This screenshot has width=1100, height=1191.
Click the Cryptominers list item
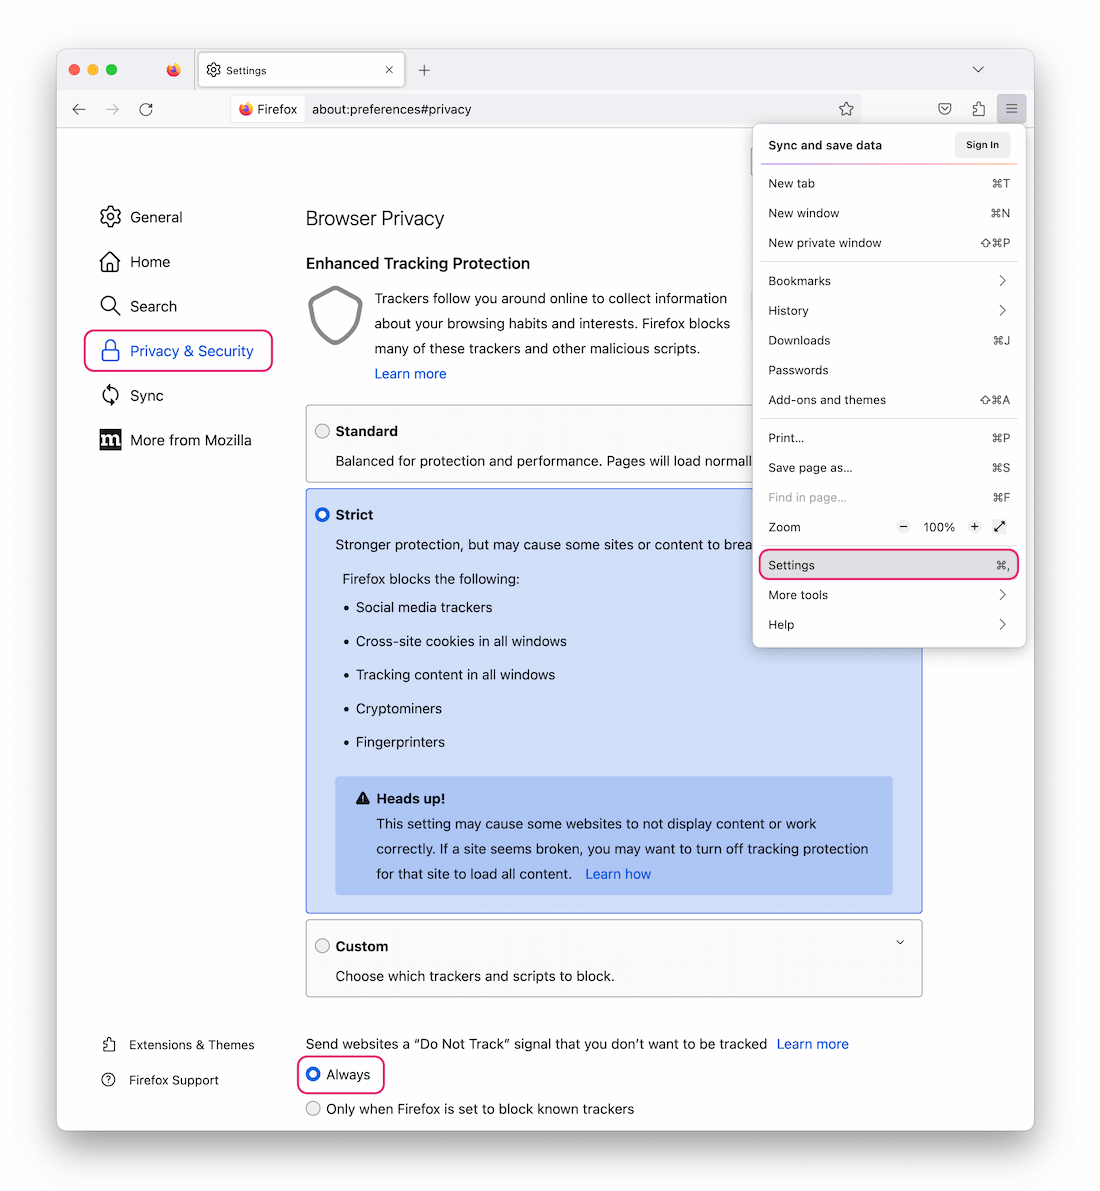tap(399, 709)
